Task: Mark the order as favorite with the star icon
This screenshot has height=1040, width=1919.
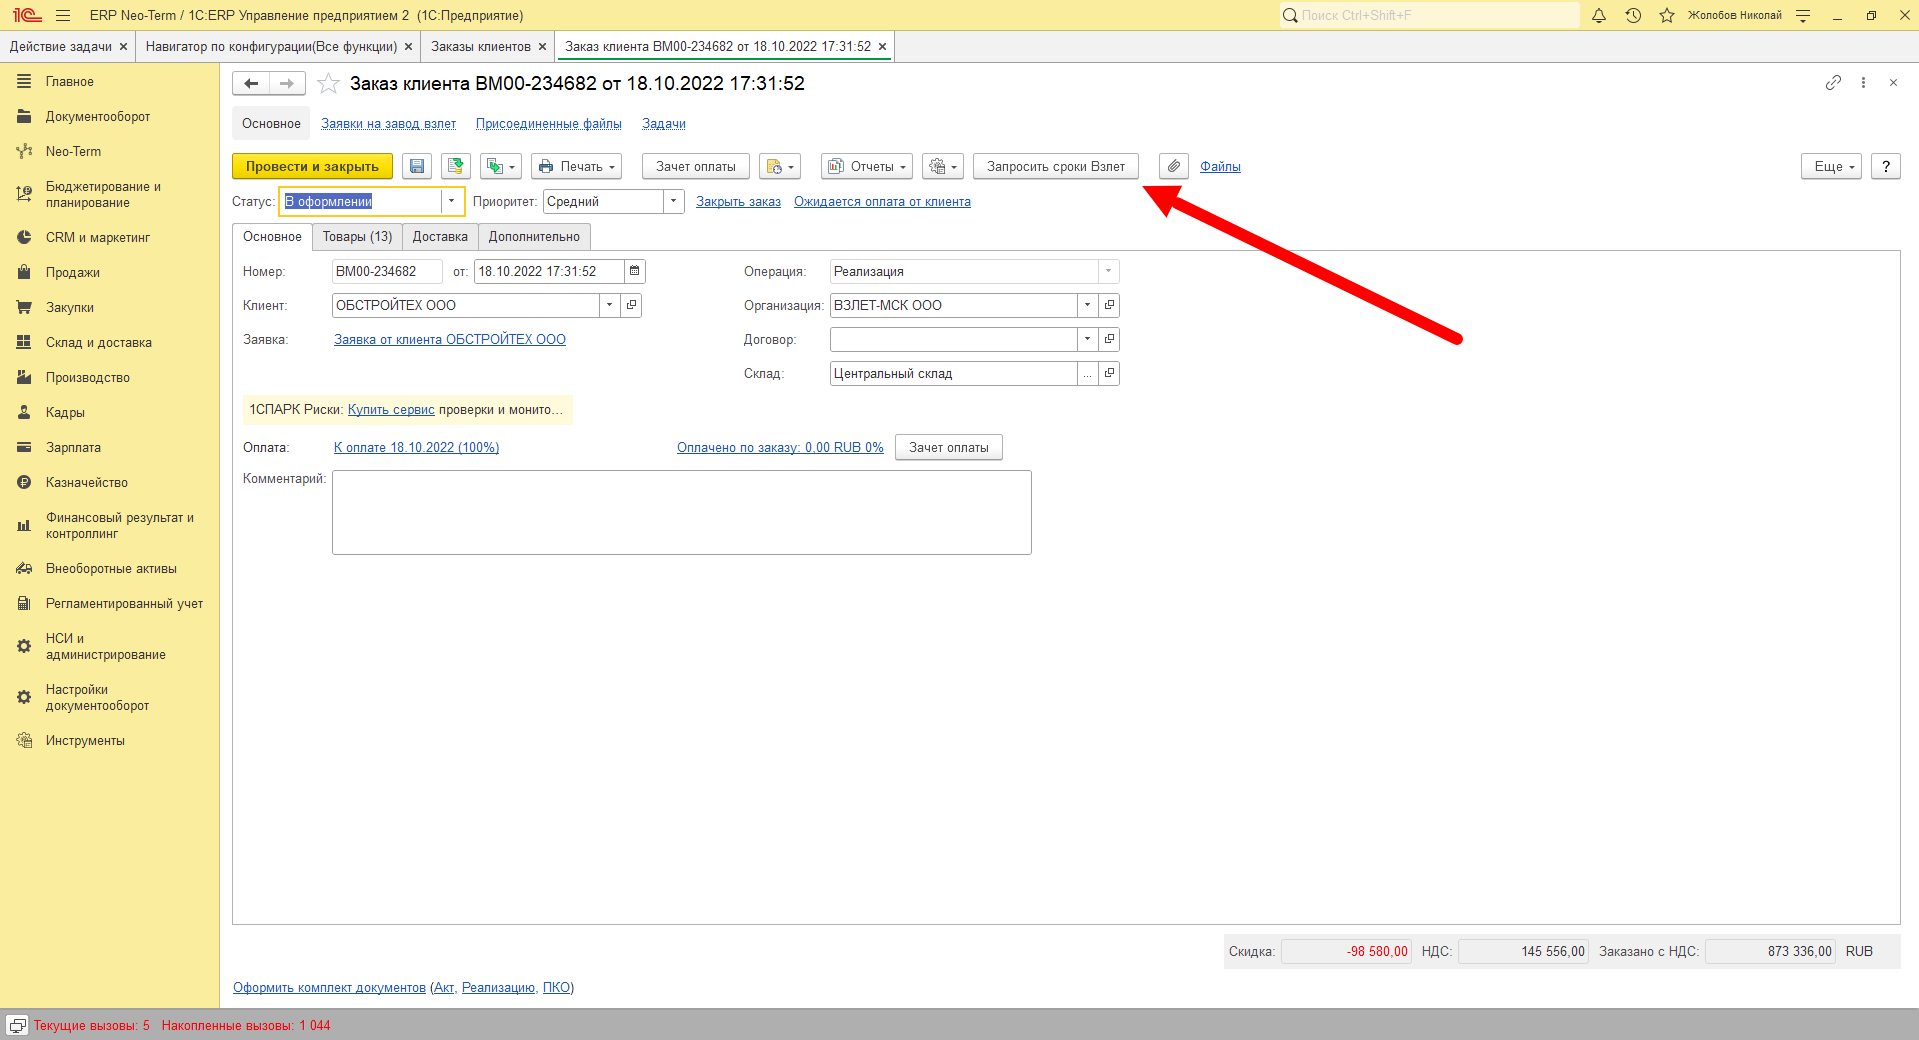Action: tap(328, 84)
